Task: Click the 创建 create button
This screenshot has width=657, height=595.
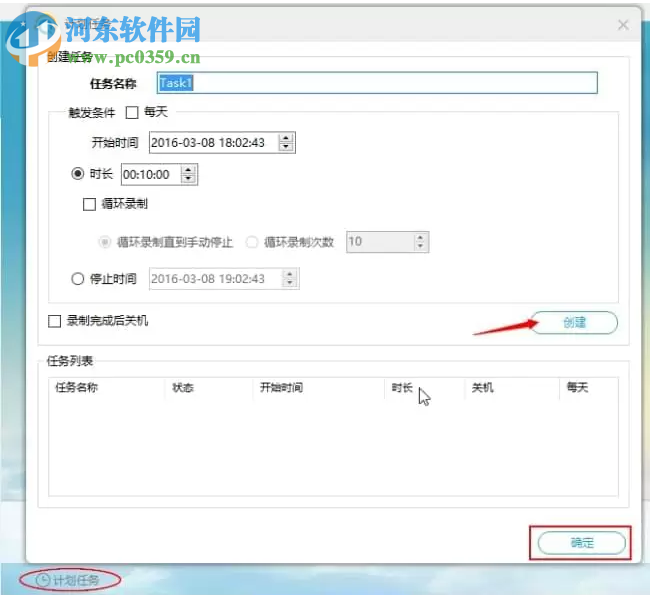Action: 574,322
